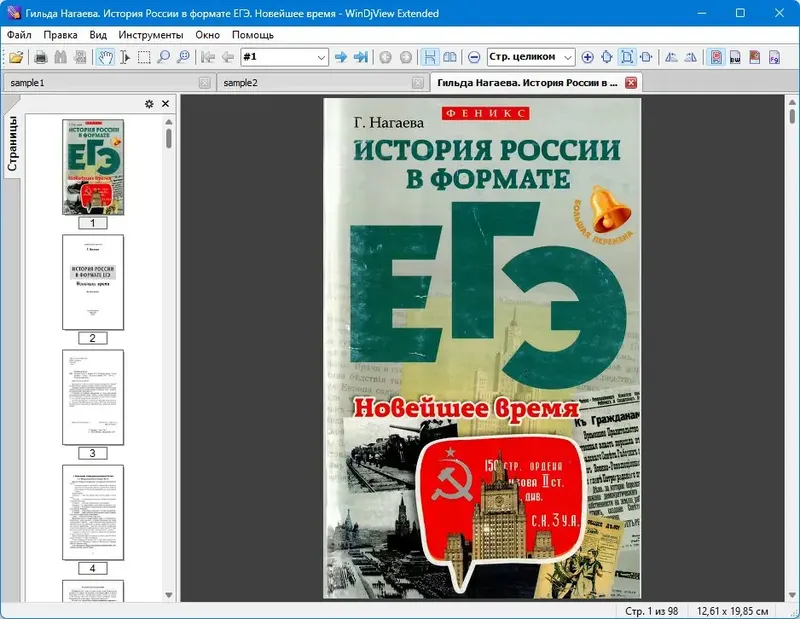Open the Вид menu

click(98, 35)
